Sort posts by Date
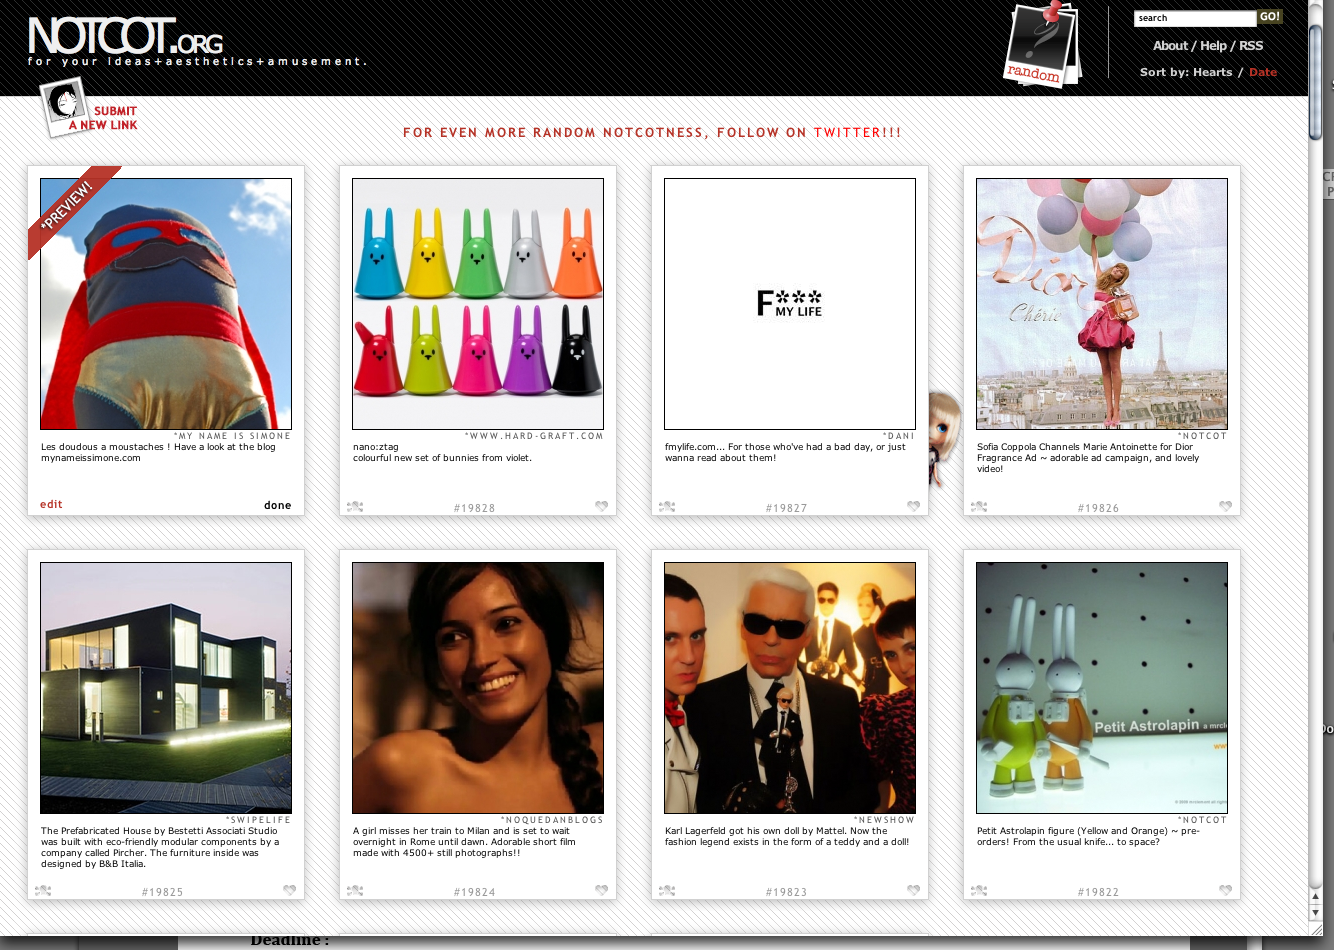This screenshot has width=1334, height=950. click(x=1263, y=72)
